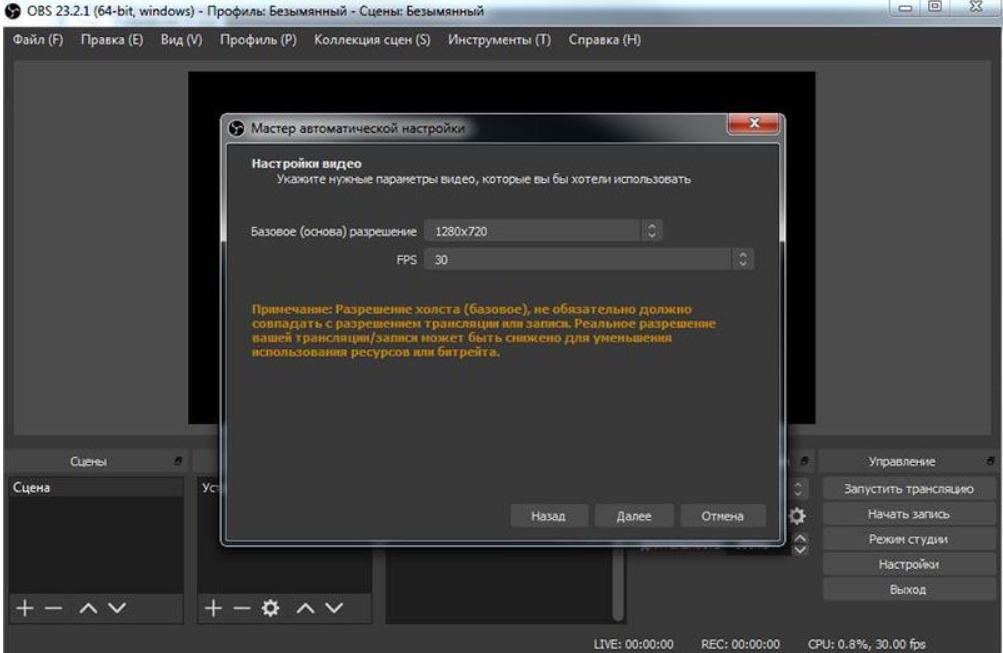
Task: Move scene up in Scenes panel
Action: click(88, 608)
